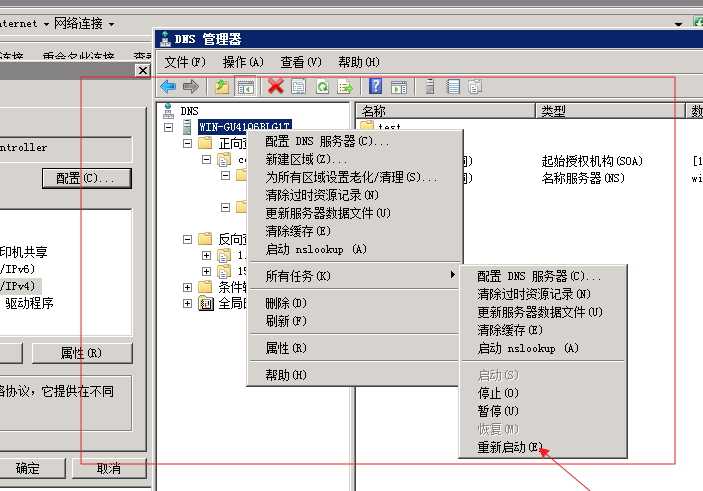Open the 查看(V) menu
Viewport: 703px width, 491px height.
click(301, 62)
